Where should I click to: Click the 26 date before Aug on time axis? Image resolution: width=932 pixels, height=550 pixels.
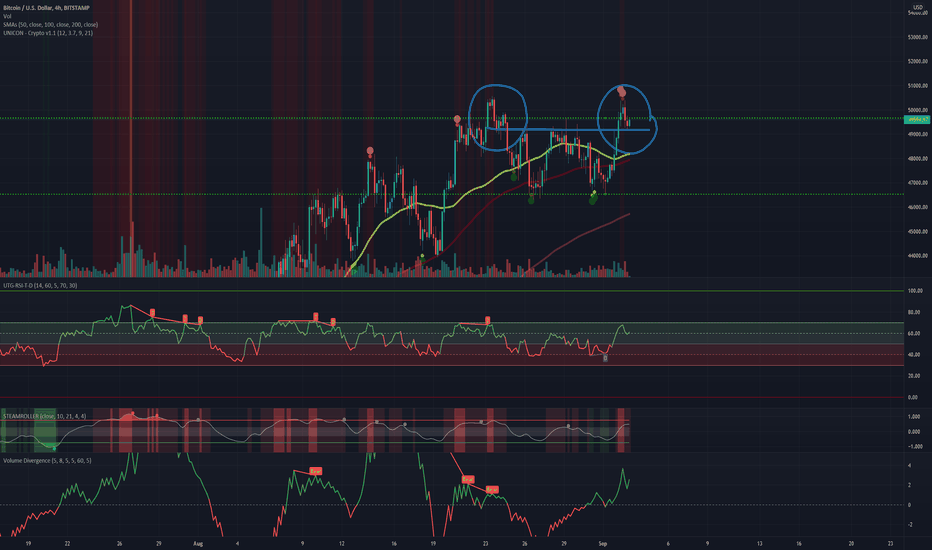coord(119,543)
